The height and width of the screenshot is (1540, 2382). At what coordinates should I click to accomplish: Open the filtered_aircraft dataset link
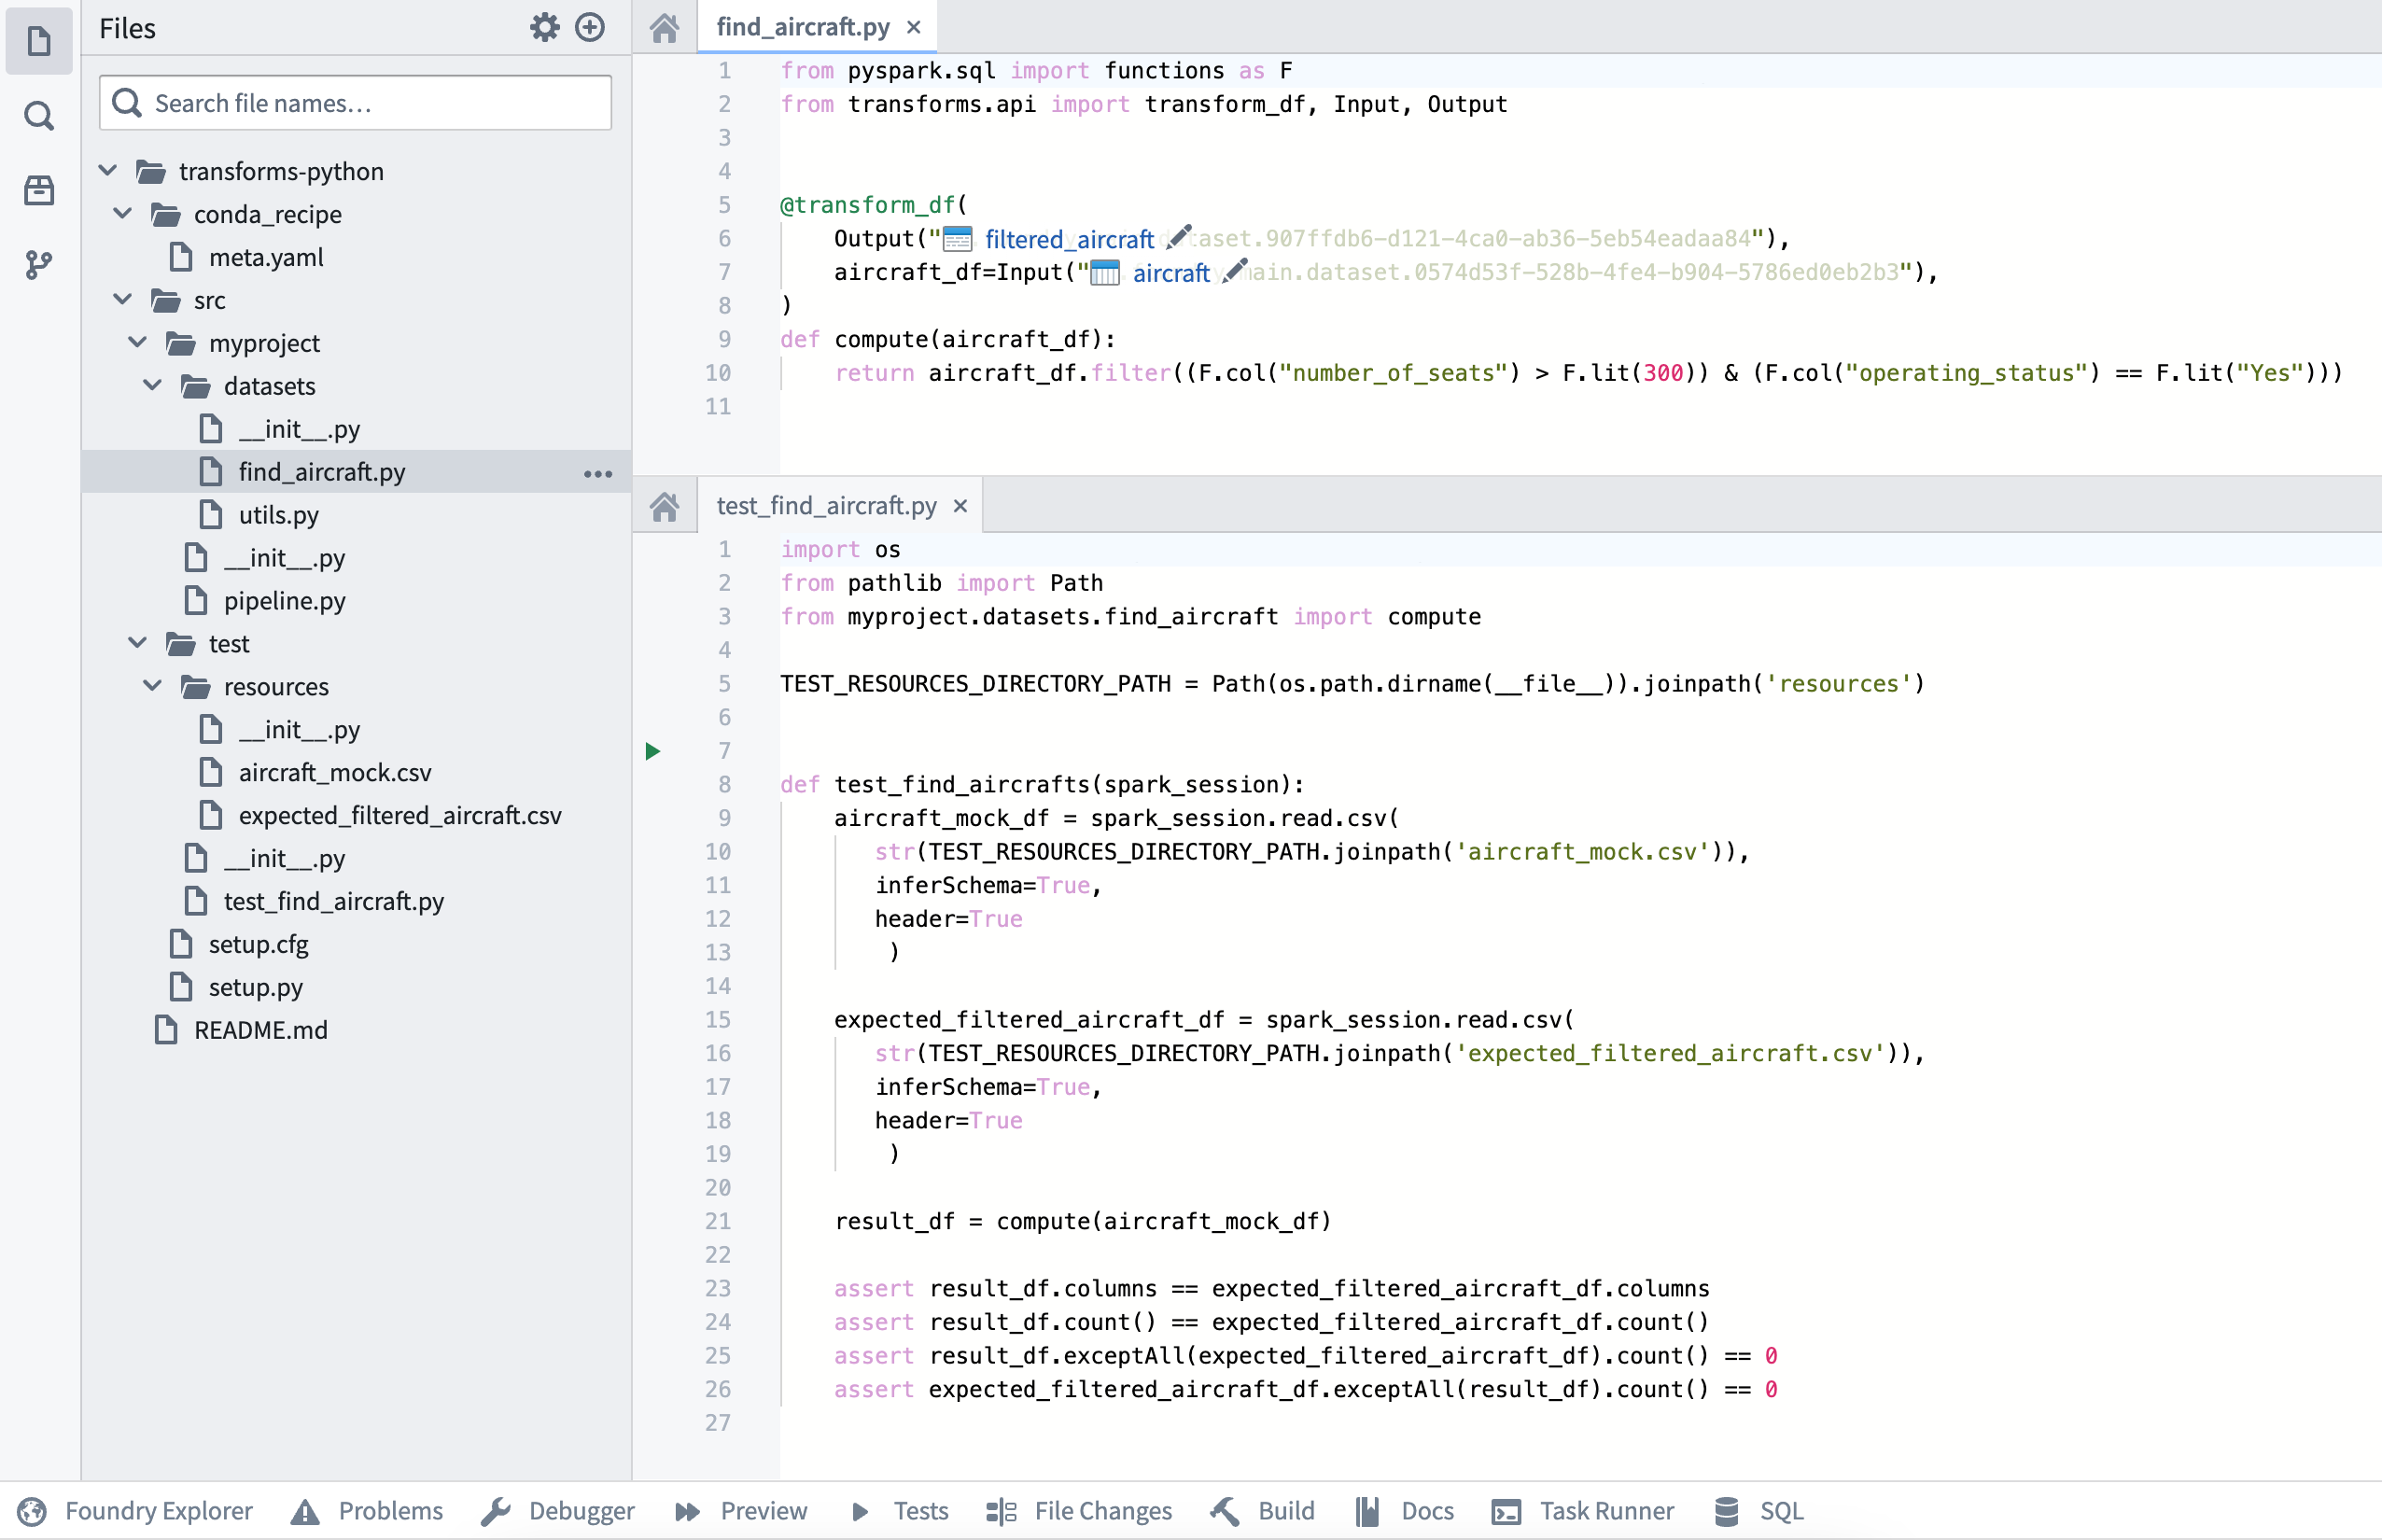pyautogui.click(x=1069, y=239)
